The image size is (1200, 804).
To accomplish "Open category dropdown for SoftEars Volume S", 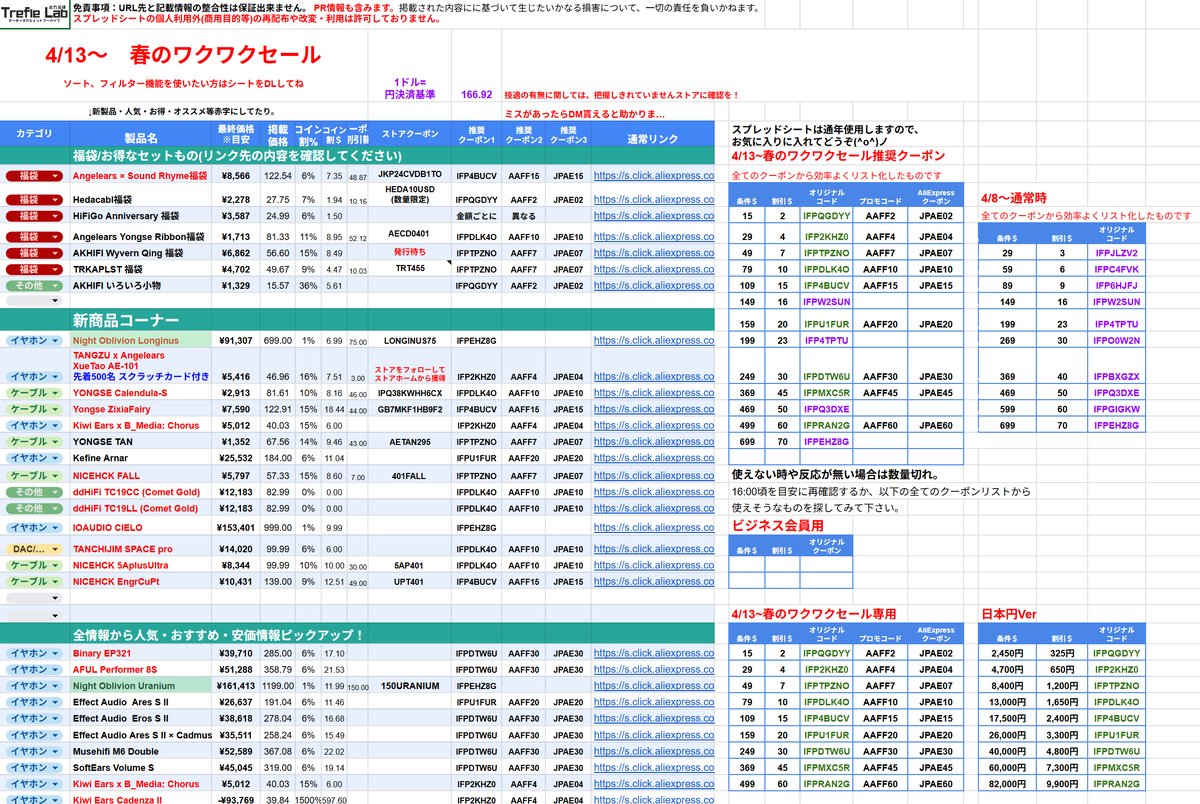I will pos(34,768).
